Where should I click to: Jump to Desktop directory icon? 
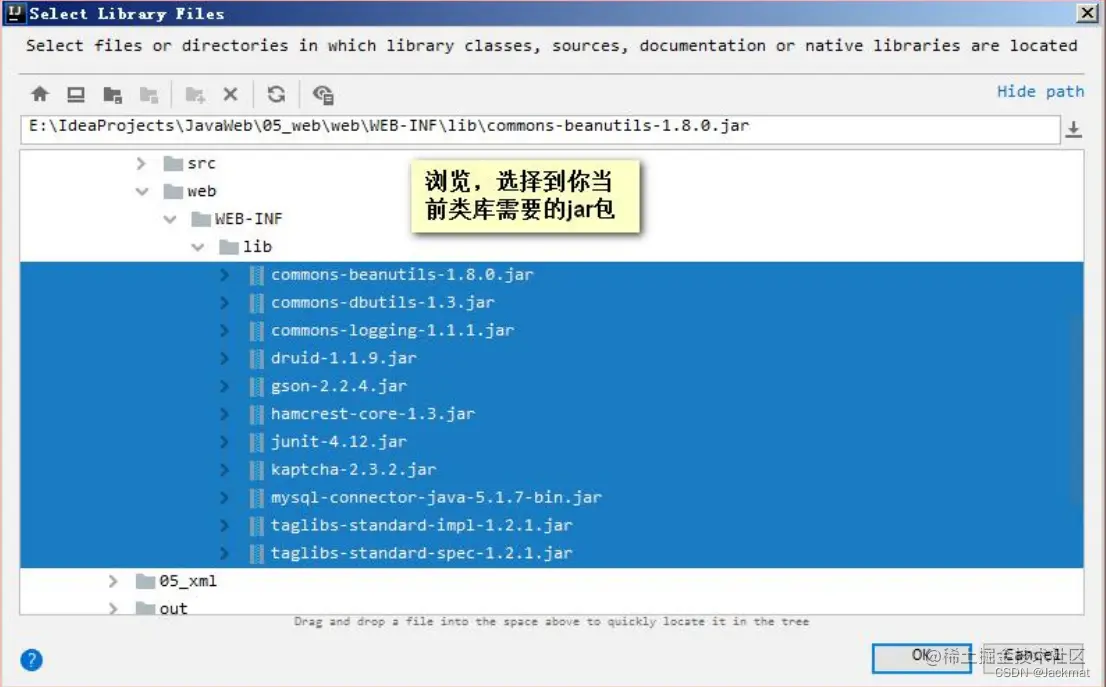(x=75, y=94)
